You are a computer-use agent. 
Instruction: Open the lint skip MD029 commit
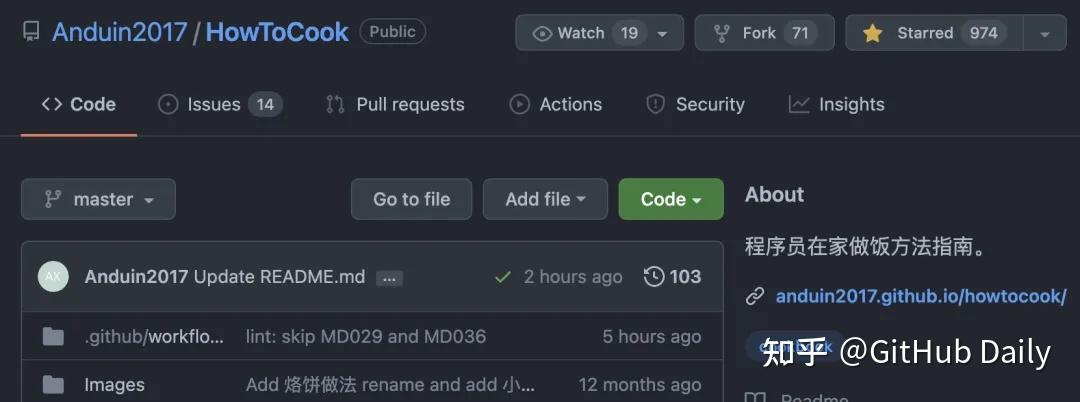coord(366,337)
